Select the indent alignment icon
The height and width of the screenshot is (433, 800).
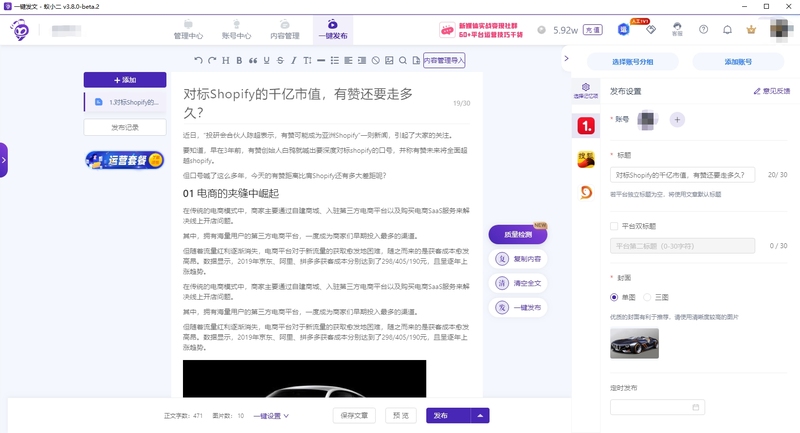click(362, 60)
